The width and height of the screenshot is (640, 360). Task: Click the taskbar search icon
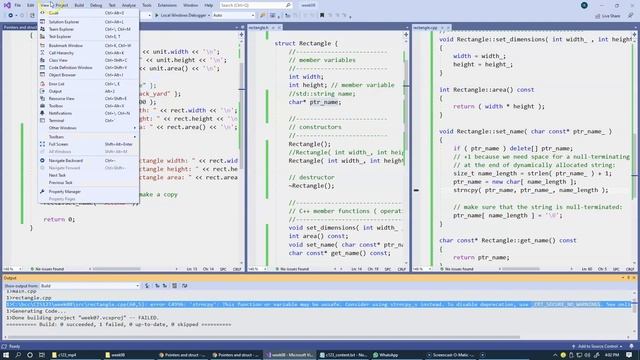point(18,355)
